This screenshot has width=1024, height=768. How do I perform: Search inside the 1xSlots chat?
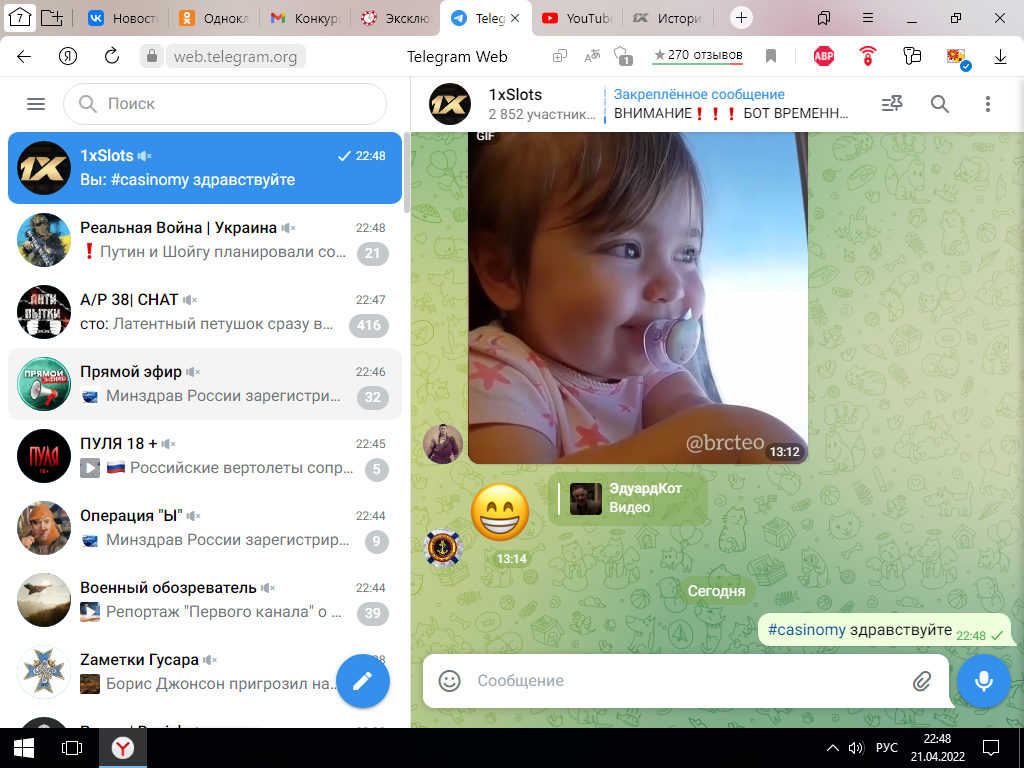(x=940, y=104)
